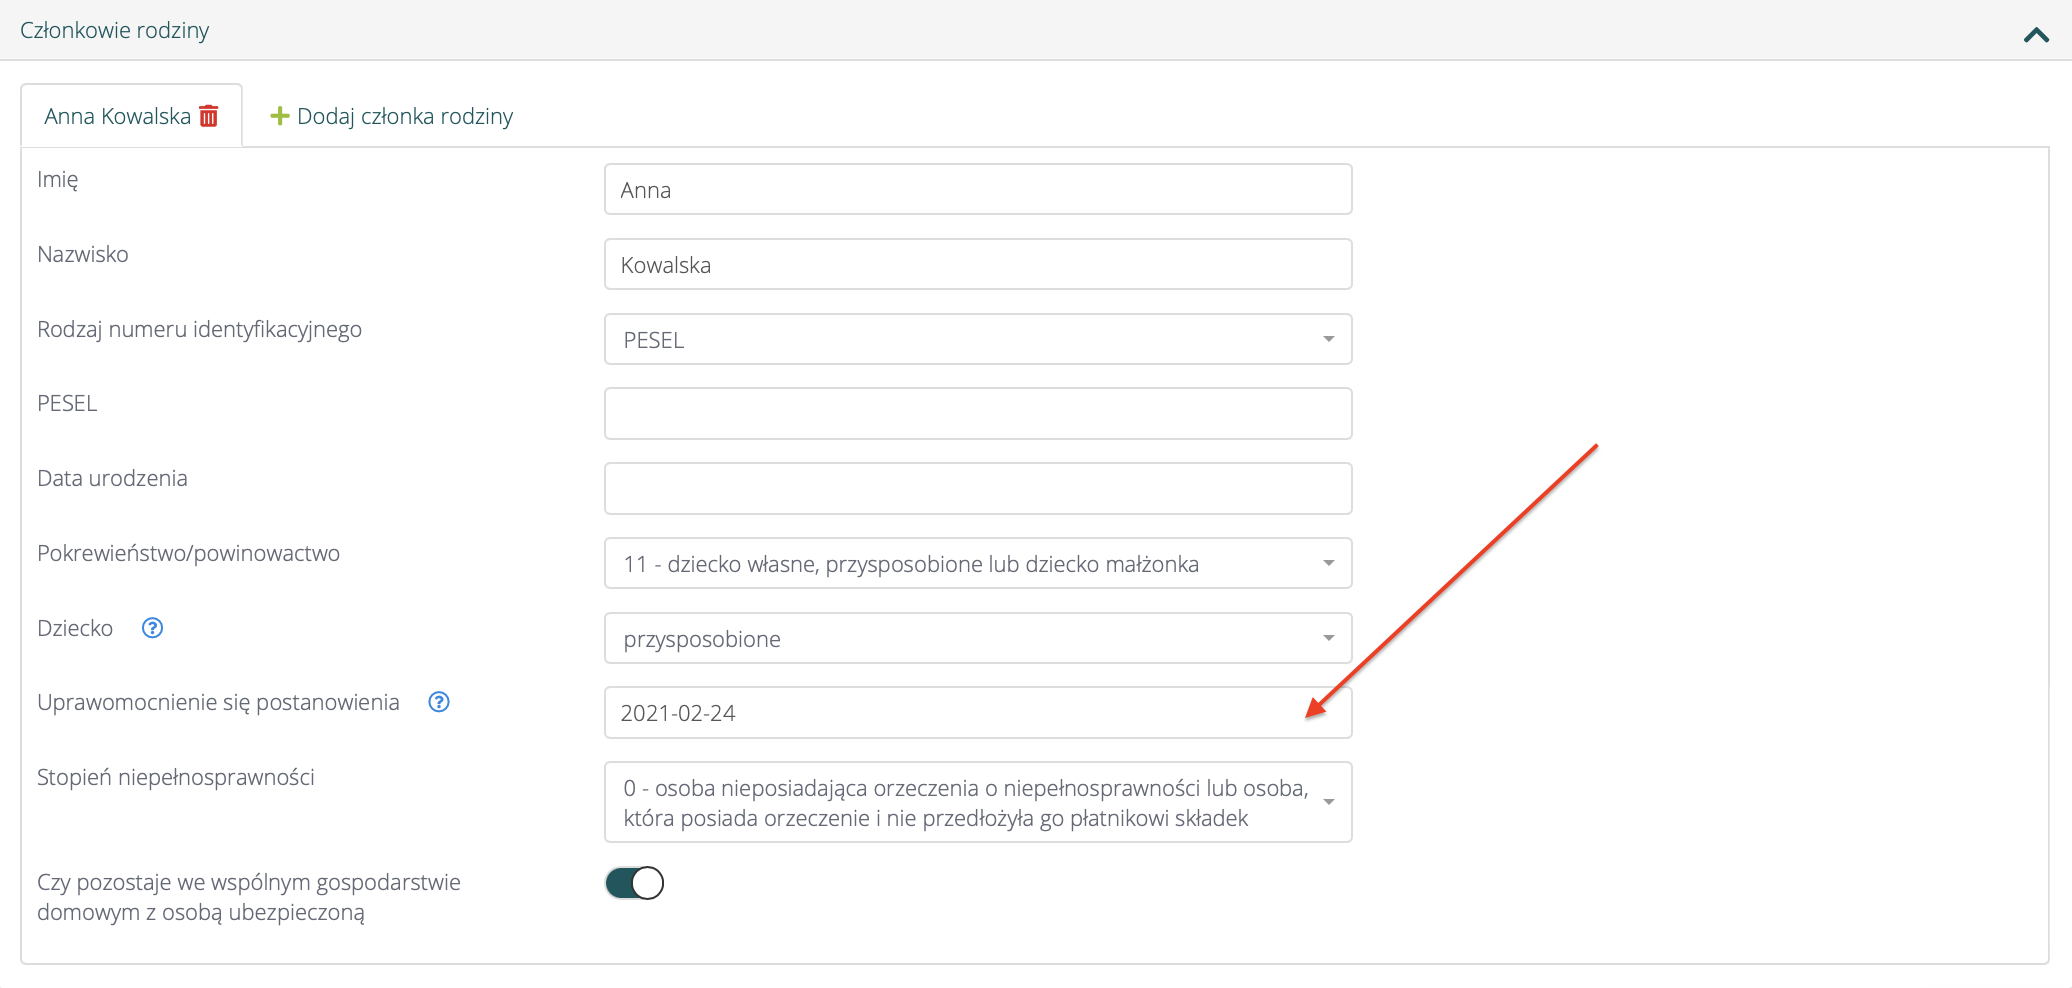Click the green plus icon to add member
This screenshot has height=988, width=2072.
(280, 116)
